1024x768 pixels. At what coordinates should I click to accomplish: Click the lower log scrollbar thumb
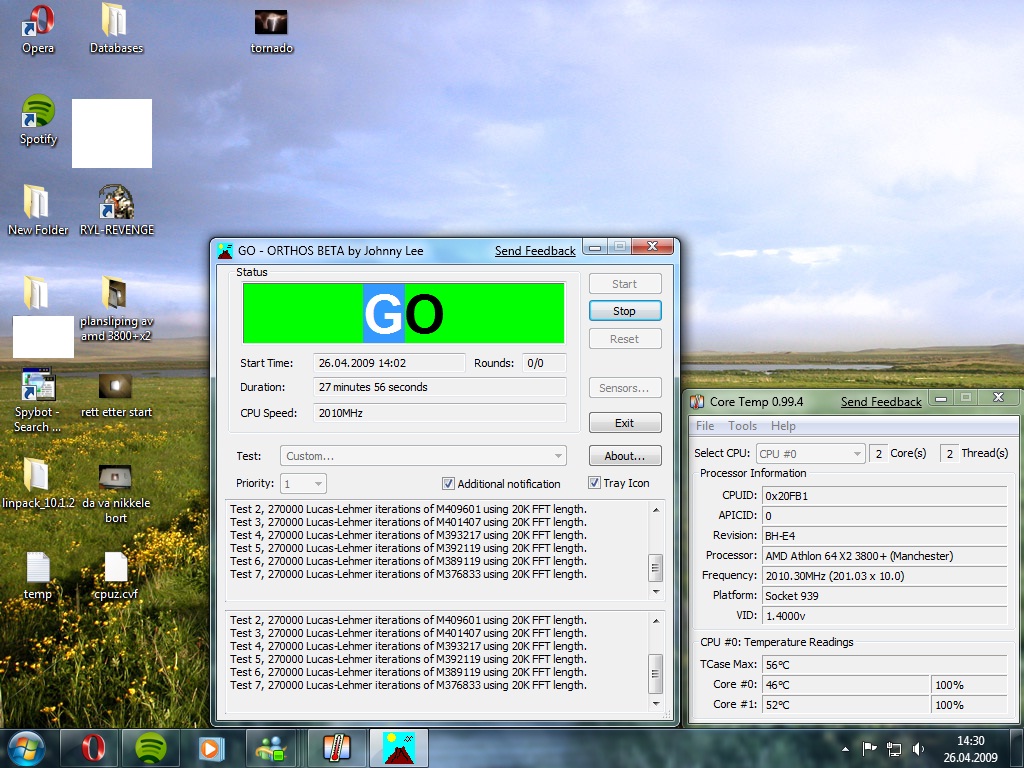tap(656, 673)
